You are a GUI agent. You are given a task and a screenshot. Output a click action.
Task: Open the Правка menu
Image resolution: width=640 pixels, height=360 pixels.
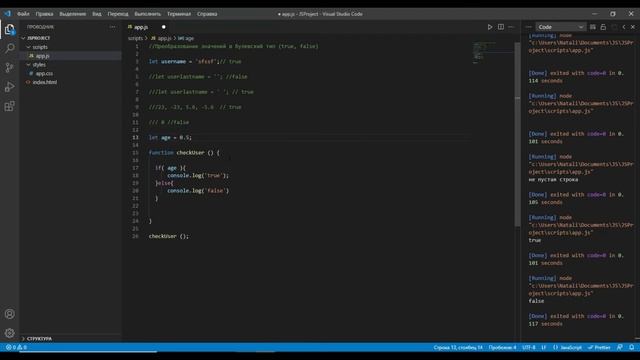point(44,14)
